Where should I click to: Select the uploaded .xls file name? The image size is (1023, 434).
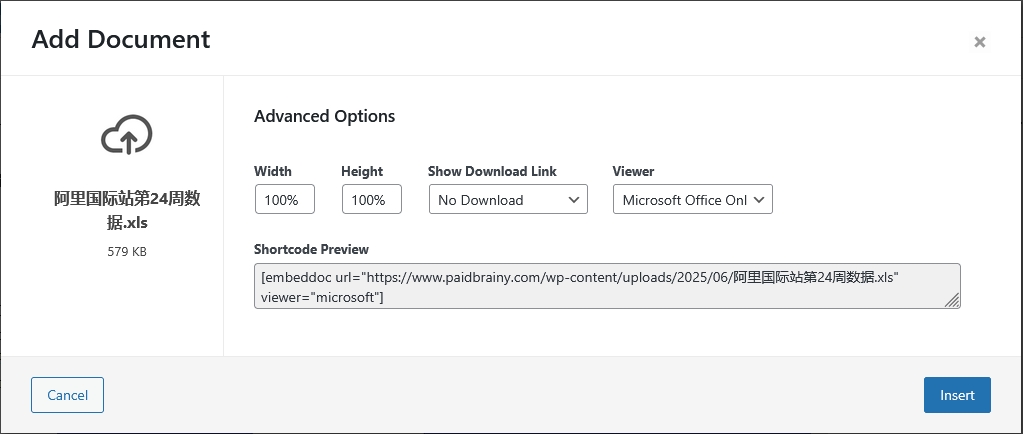[127, 210]
